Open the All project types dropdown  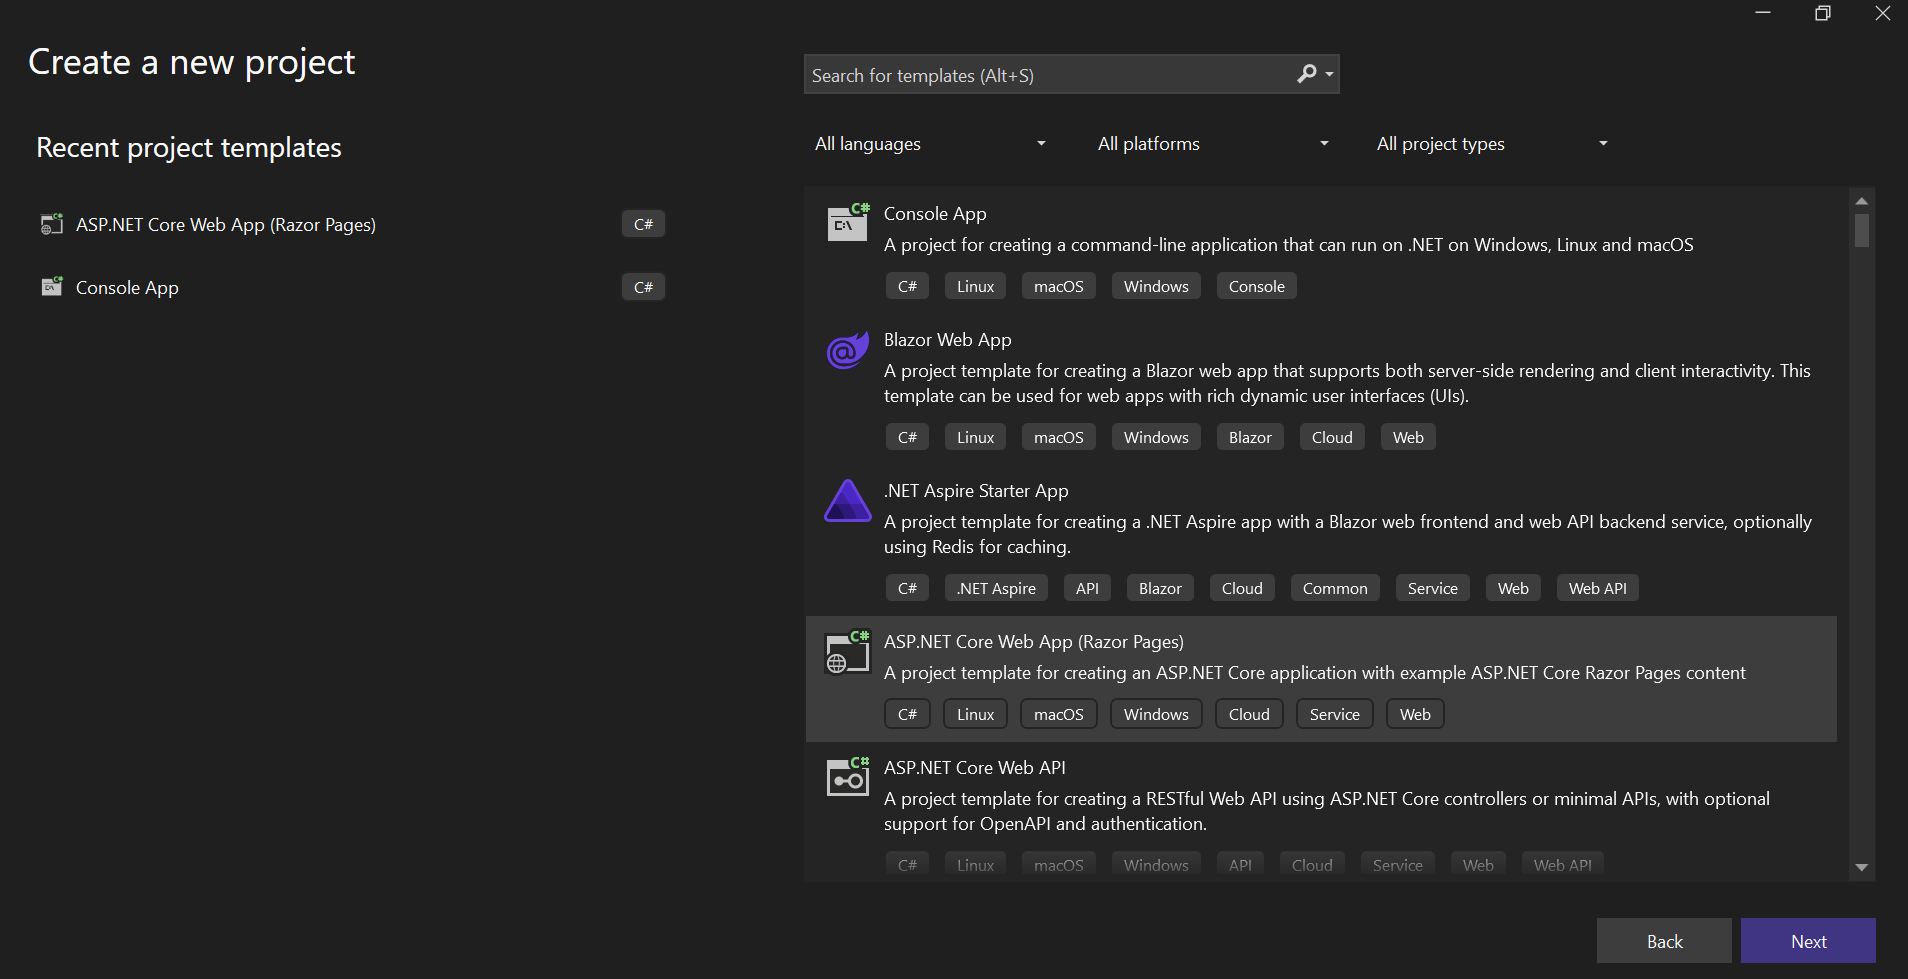point(1491,144)
